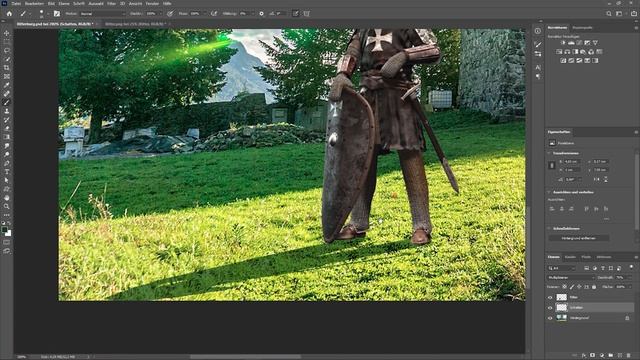Open collapsed Character panel icon
This screenshot has height=360, width=640.
(x=538, y=67)
